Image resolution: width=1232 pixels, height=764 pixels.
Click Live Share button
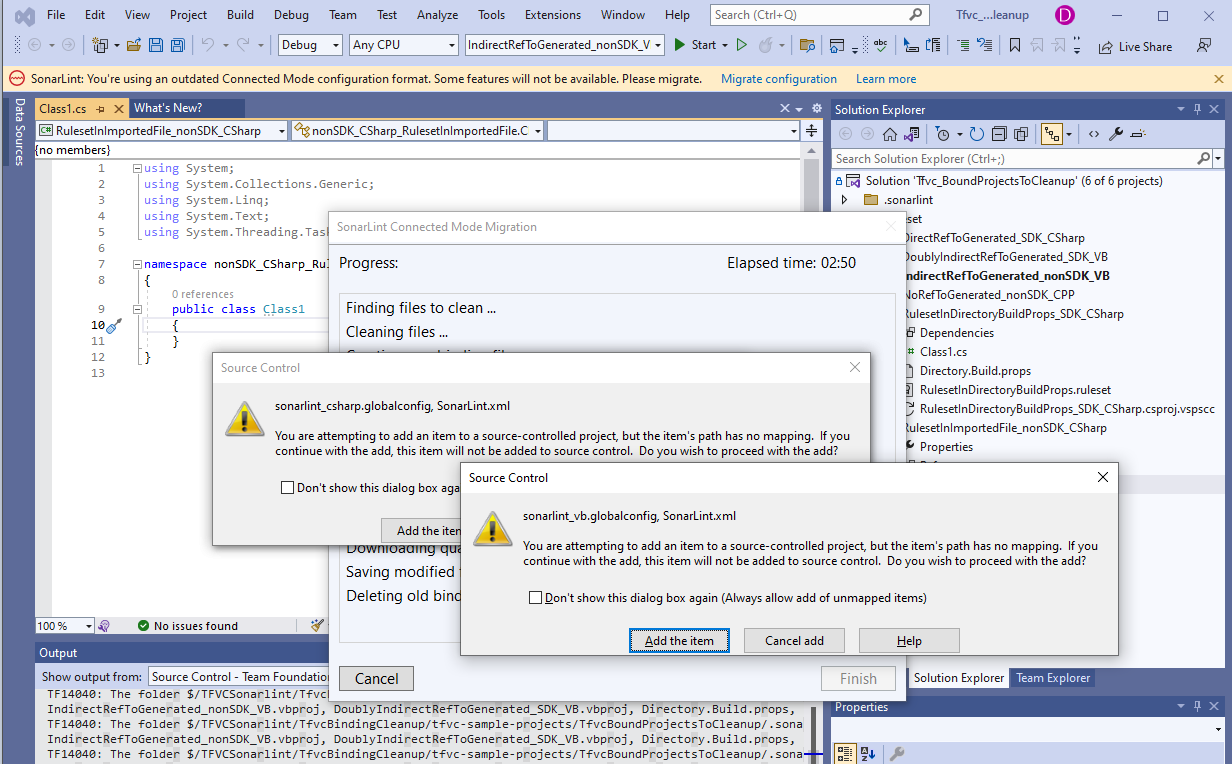click(1135, 46)
